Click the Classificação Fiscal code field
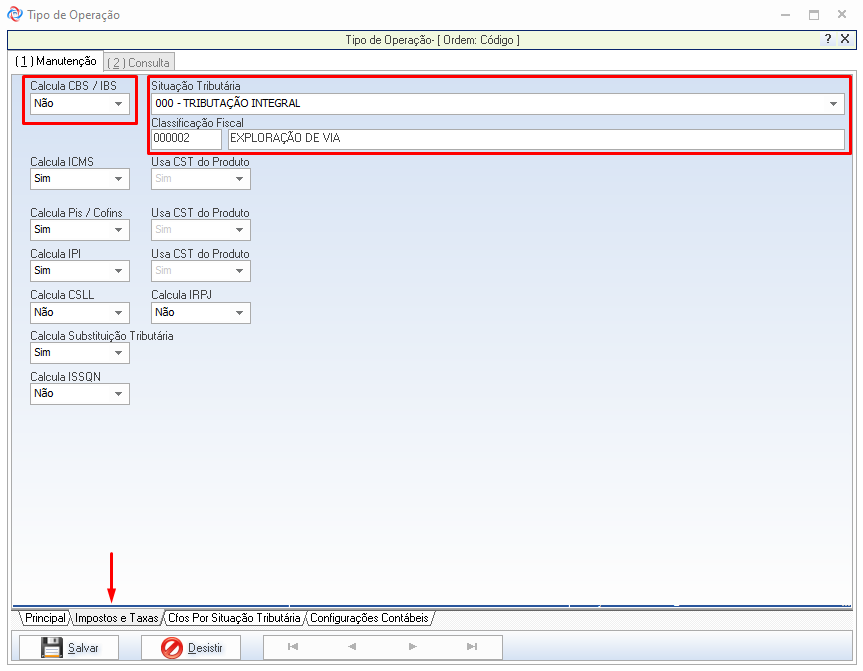The height and width of the screenshot is (671, 863). tap(185, 139)
